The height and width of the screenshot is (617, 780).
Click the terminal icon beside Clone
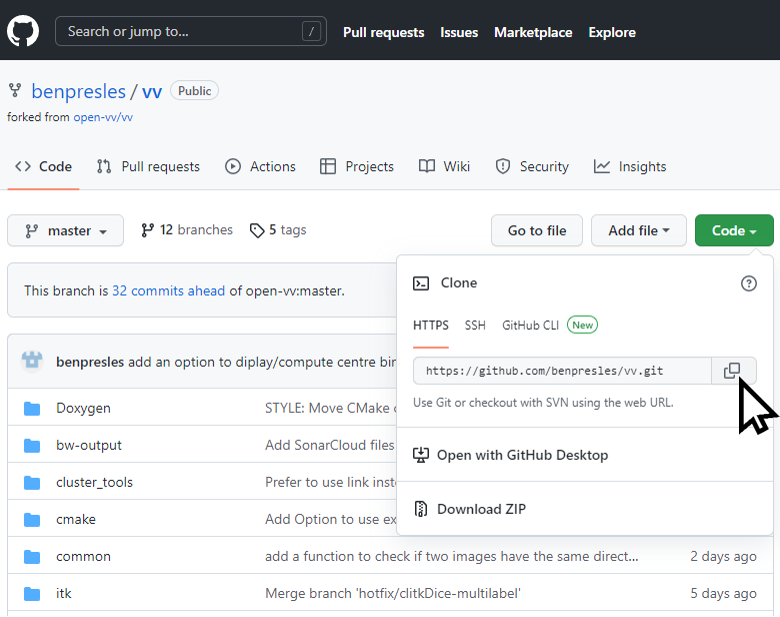(x=421, y=284)
